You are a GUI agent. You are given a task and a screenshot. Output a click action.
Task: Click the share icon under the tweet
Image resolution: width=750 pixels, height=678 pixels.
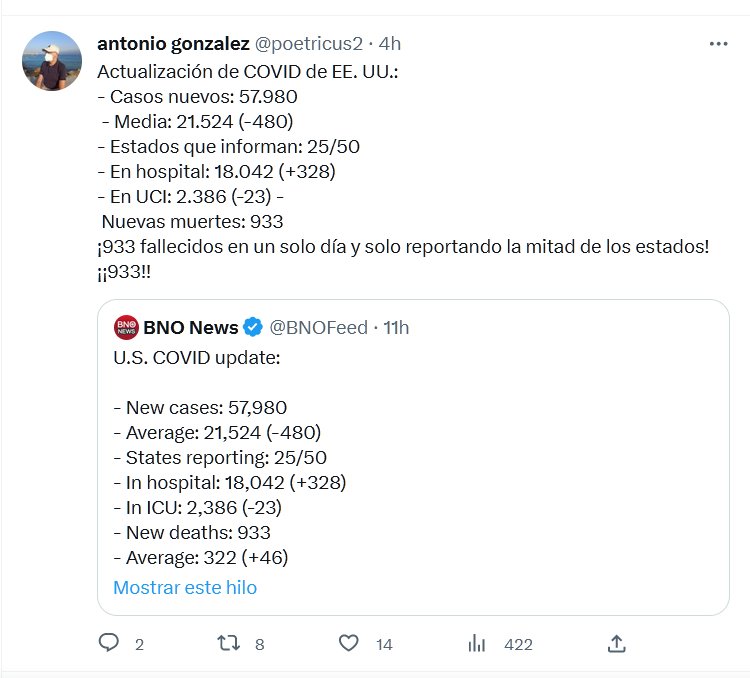pos(617,643)
